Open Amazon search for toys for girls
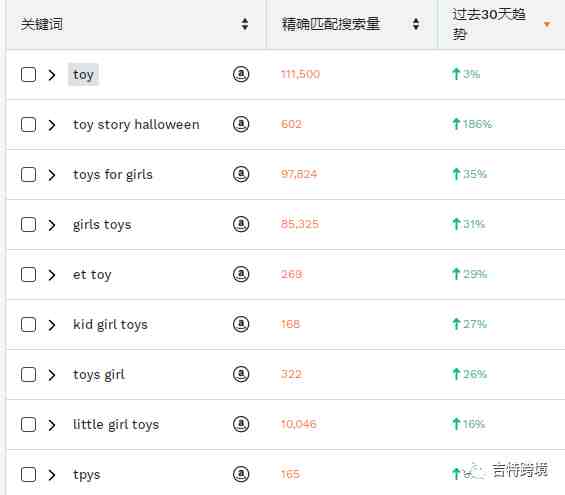Screen dimensions: 565x495 [241, 174]
